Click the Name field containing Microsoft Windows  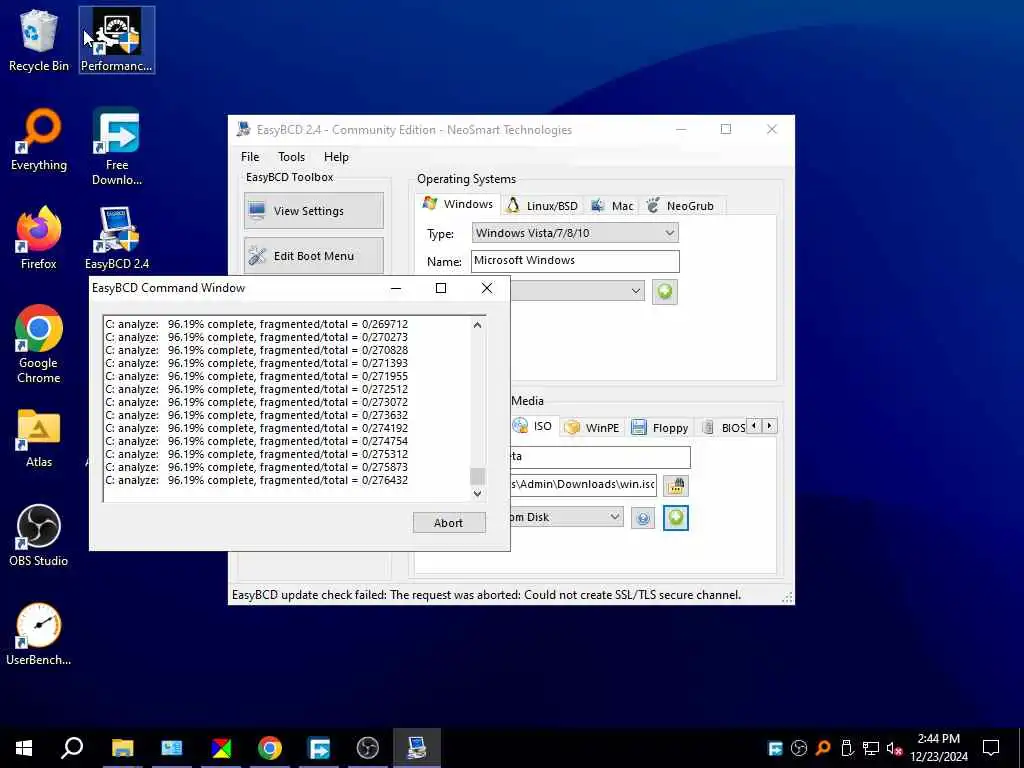point(575,261)
